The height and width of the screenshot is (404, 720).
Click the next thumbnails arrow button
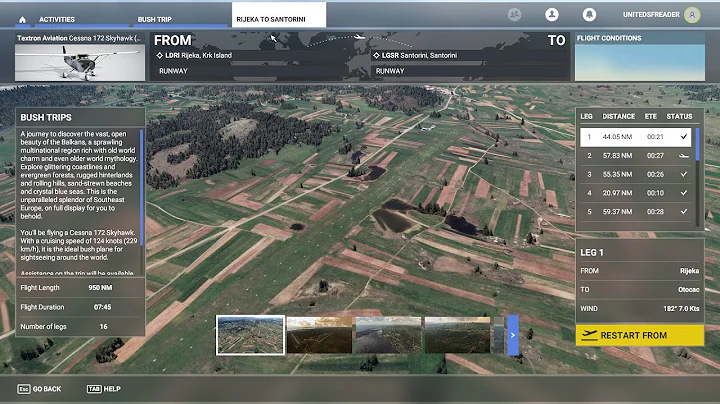click(513, 335)
